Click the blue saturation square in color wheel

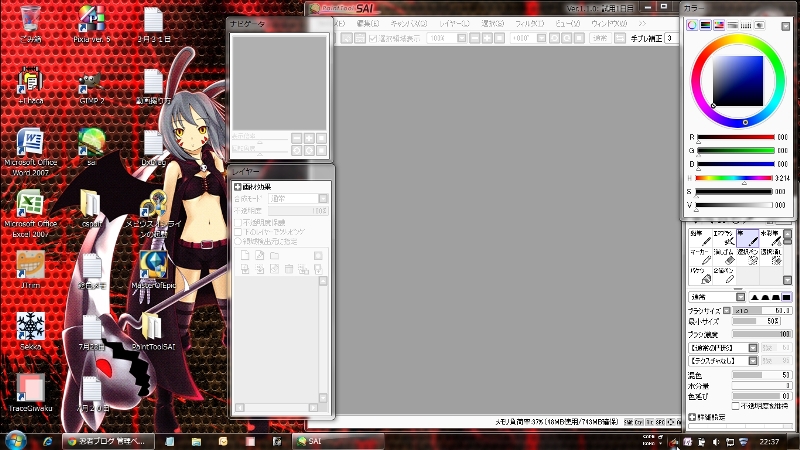pos(738,81)
